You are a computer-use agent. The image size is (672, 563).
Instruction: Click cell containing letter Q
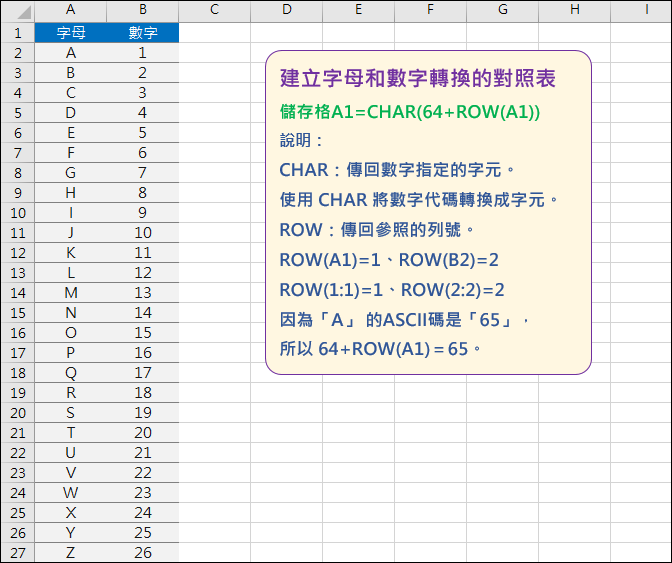[x=71, y=373]
